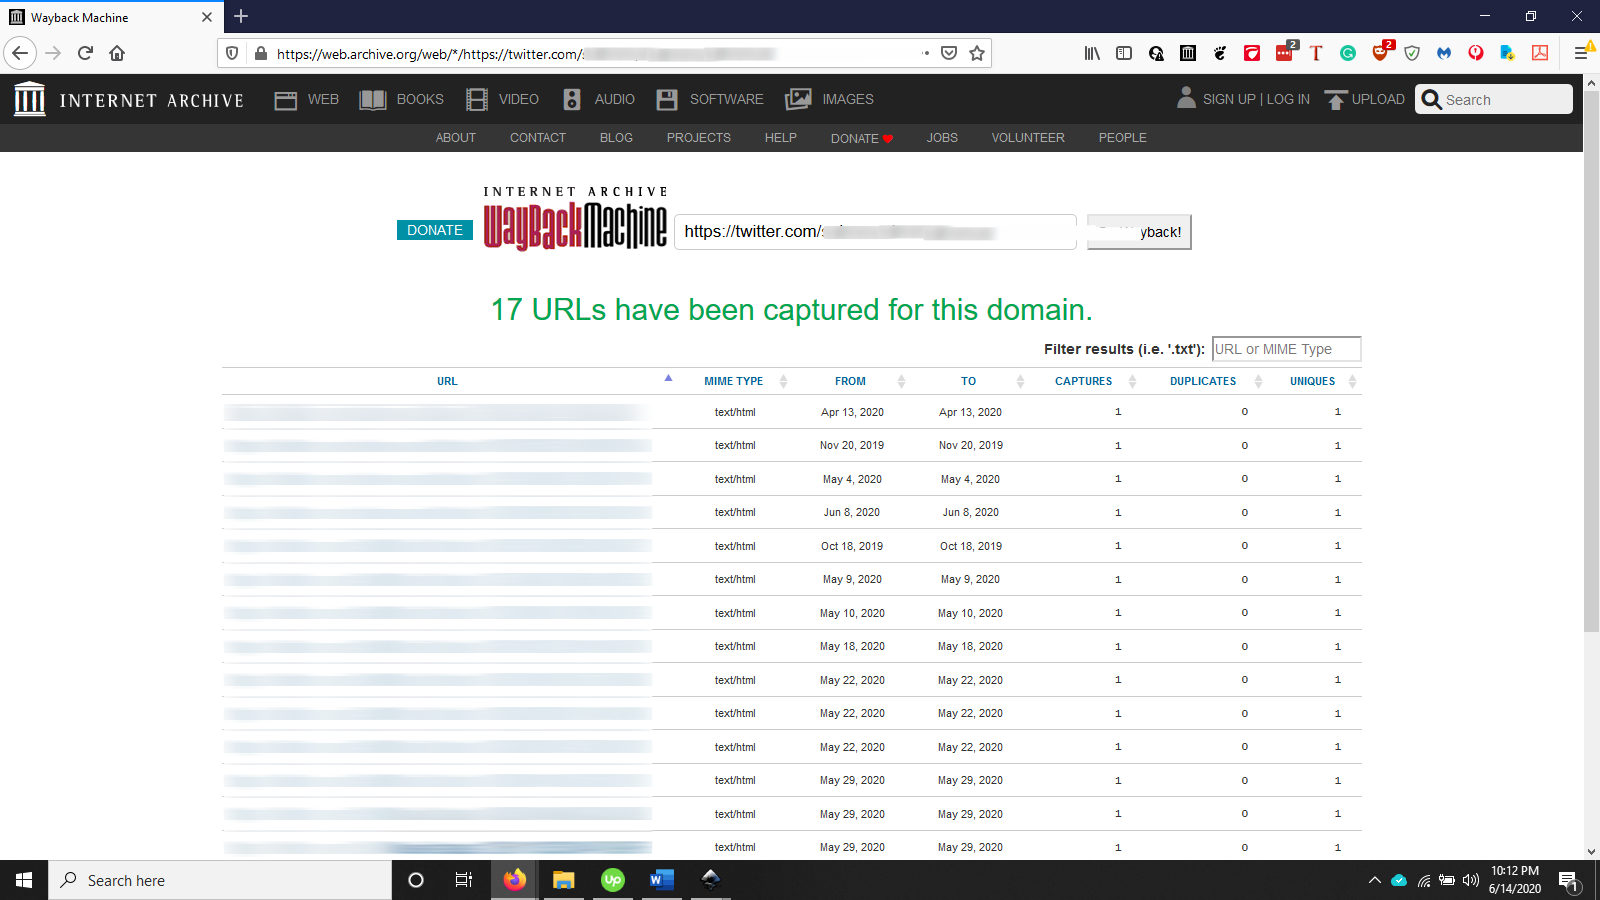Toggle sort on DUPLICATES column
The height and width of the screenshot is (900, 1600).
click(x=1202, y=381)
